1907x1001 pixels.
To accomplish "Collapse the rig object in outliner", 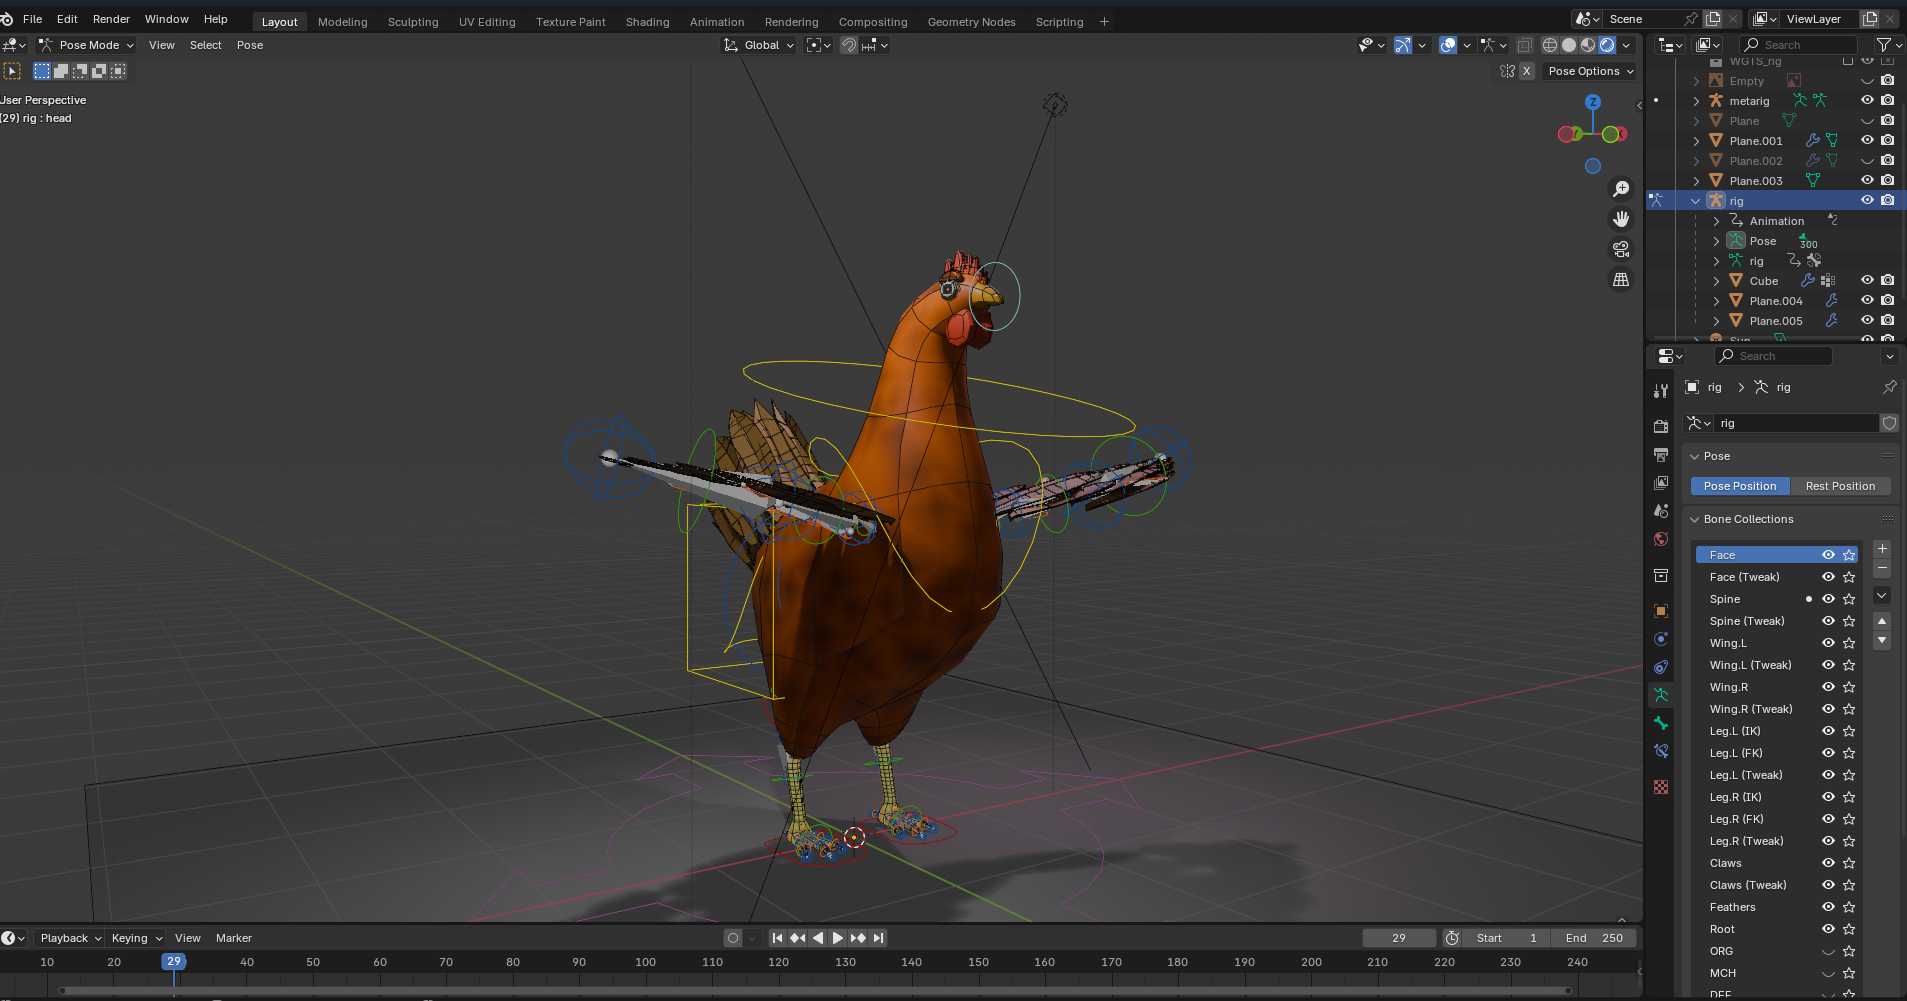I will click(x=1696, y=201).
